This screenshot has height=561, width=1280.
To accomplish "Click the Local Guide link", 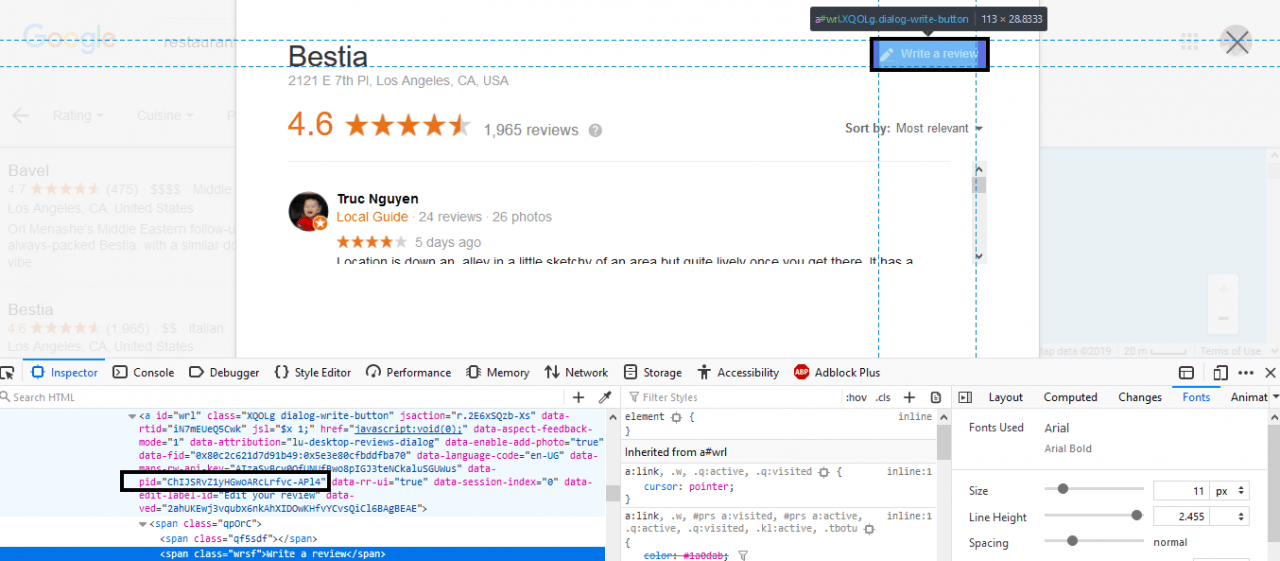I will click(372, 217).
